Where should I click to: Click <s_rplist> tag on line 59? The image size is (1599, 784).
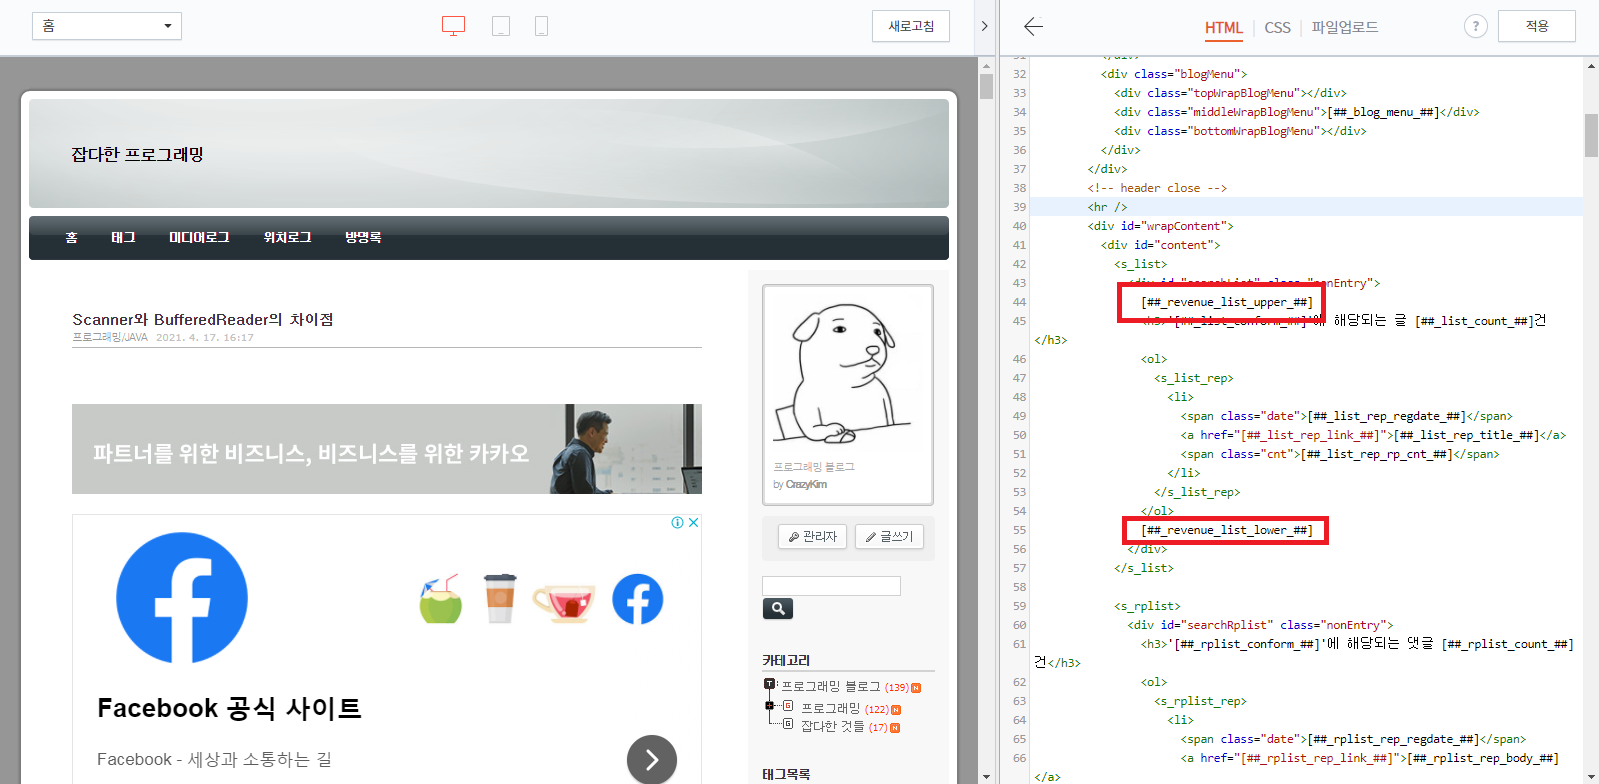pyautogui.click(x=1147, y=606)
